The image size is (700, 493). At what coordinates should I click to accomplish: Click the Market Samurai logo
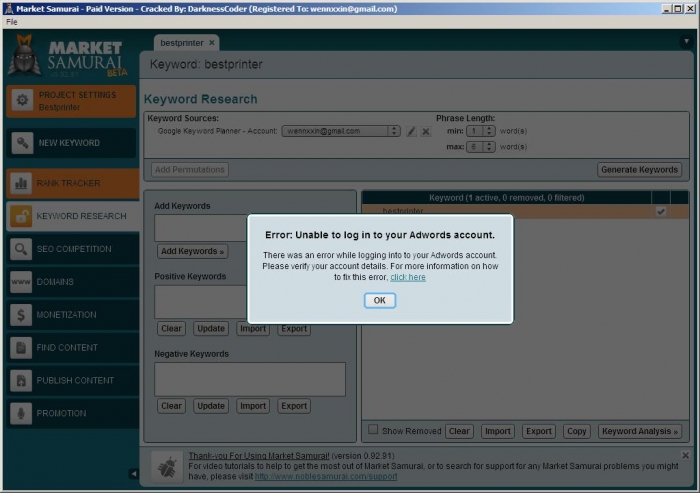(x=68, y=57)
